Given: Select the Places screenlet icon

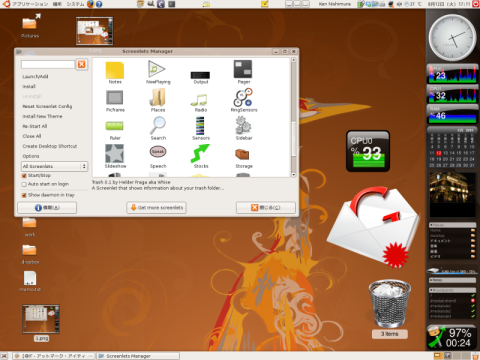Looking at the screenshot, I should coord(158,97).
